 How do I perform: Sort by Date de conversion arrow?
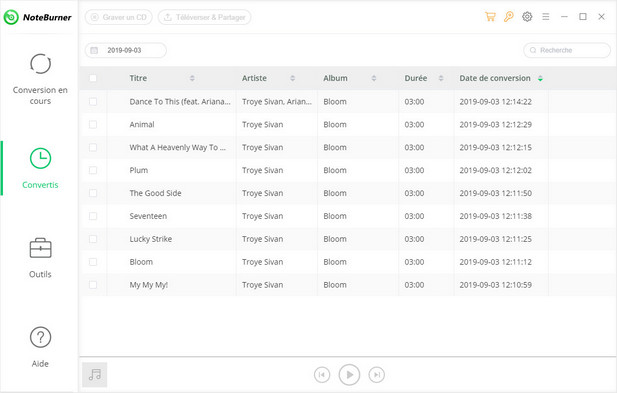click(x=540, y=78)
